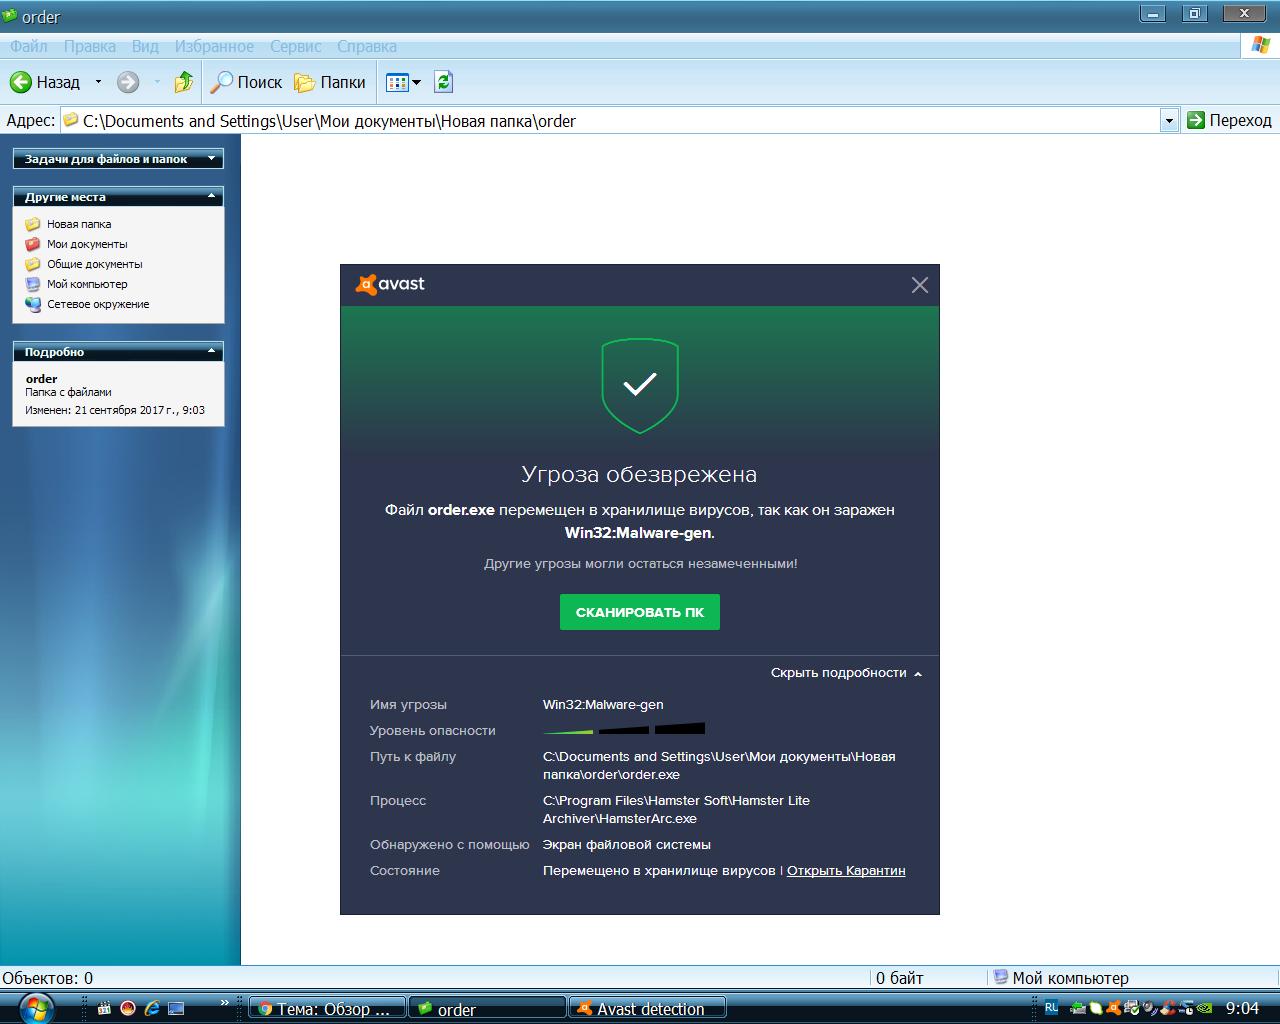Click Экран файловой системы text

tap(627, 845)
